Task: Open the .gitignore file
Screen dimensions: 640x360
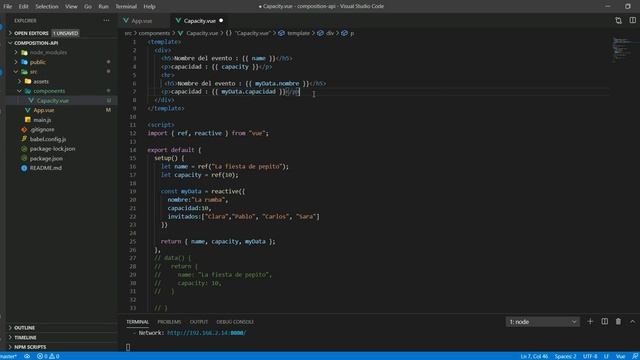Action: click(42, 129)
